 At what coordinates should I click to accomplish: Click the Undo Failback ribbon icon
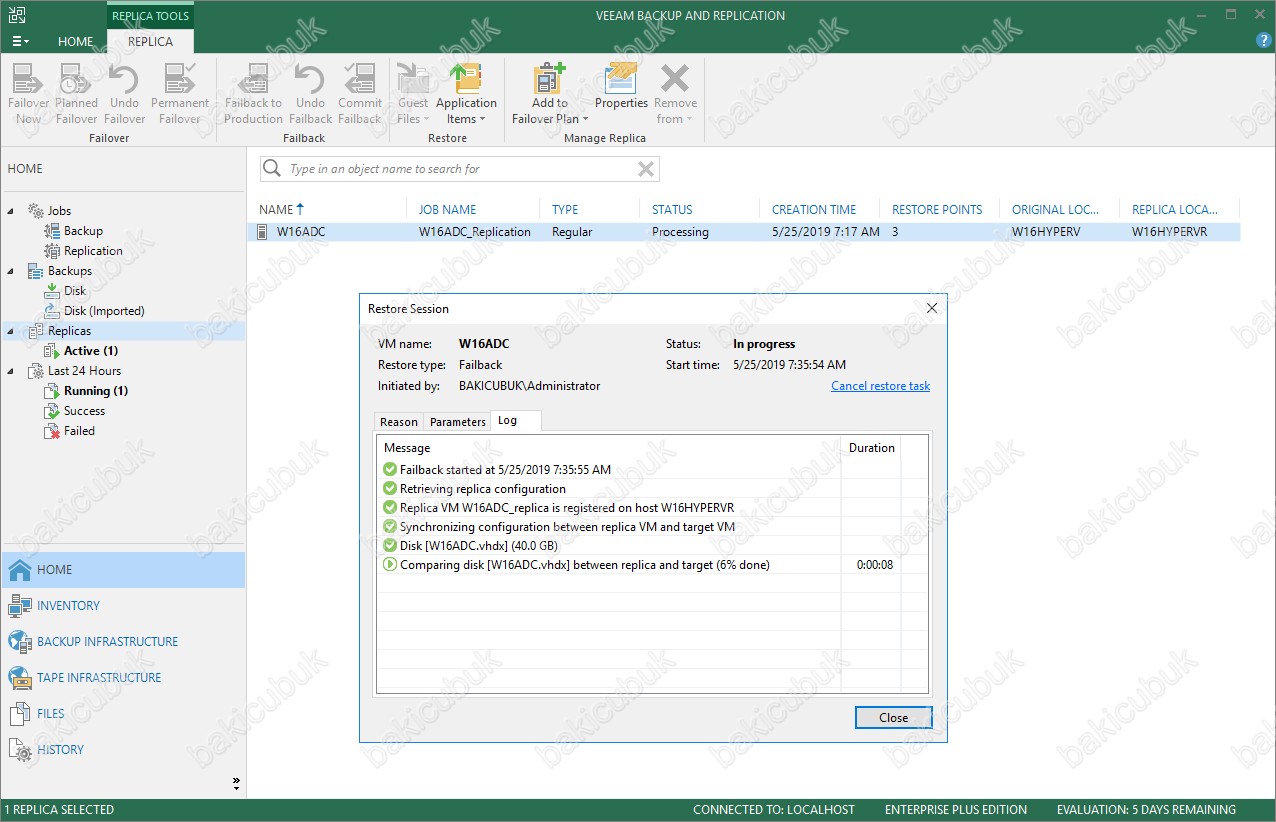click(x=310, y=94)
